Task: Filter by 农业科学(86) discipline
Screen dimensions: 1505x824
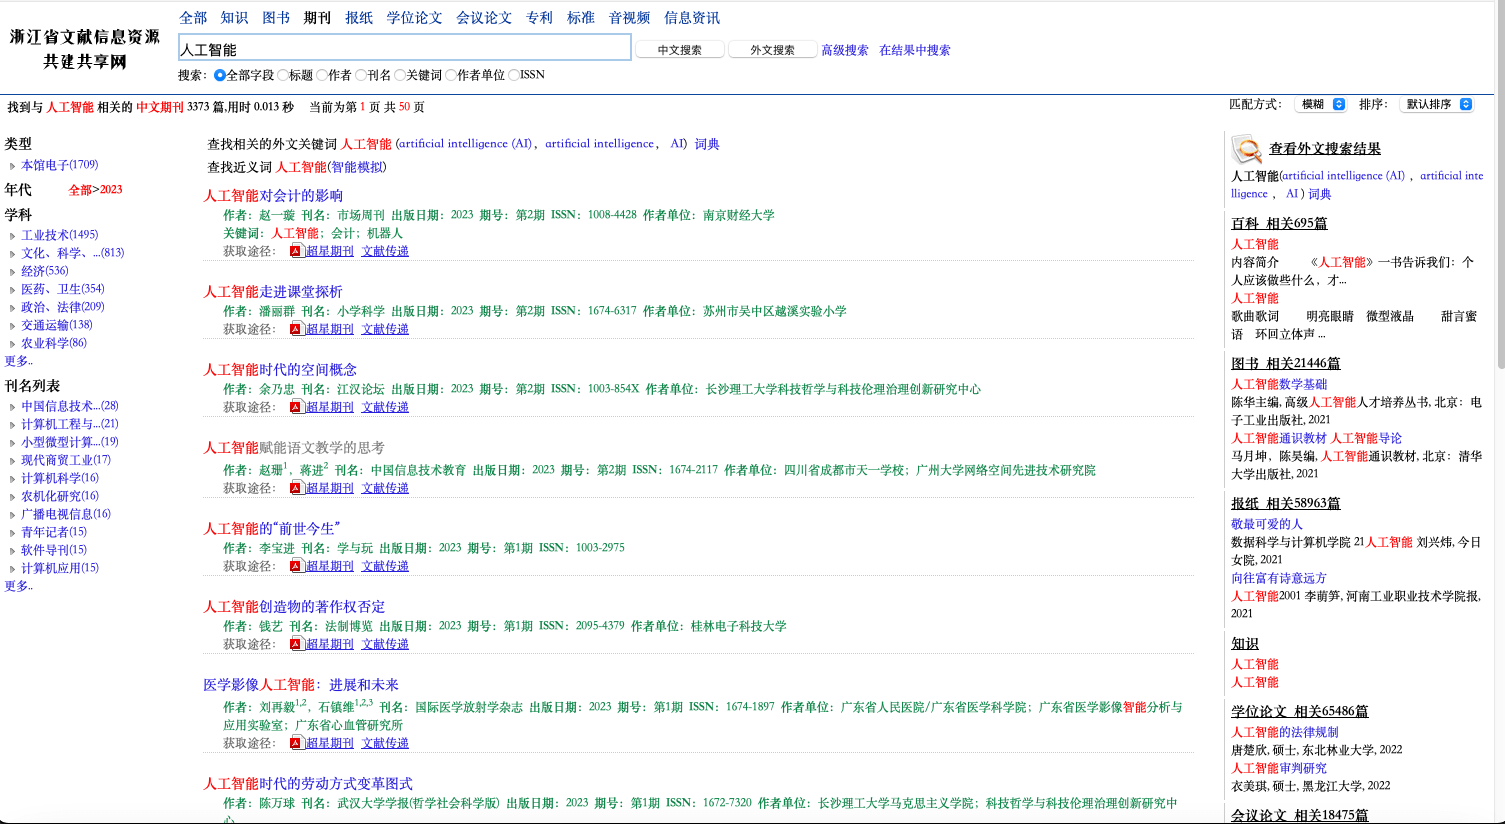Action: click(54, 343)
